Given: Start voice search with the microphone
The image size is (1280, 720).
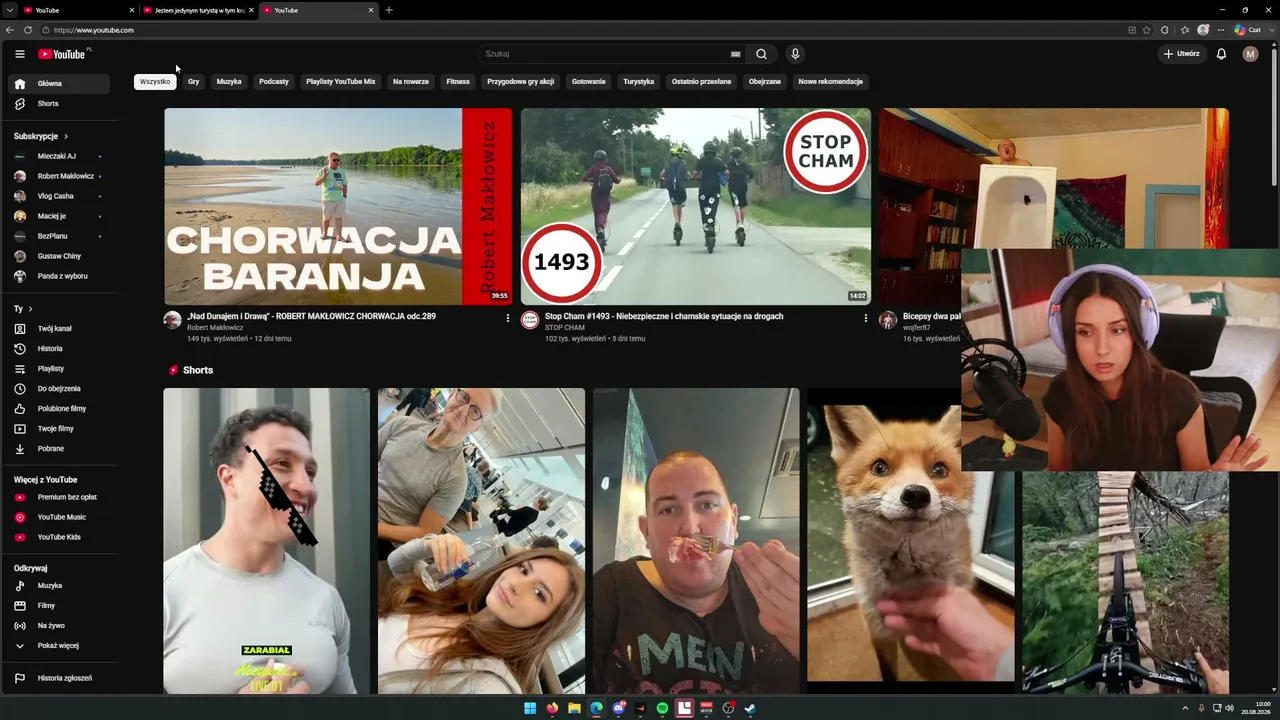Looking at the screenshot, I should point(795,54).
